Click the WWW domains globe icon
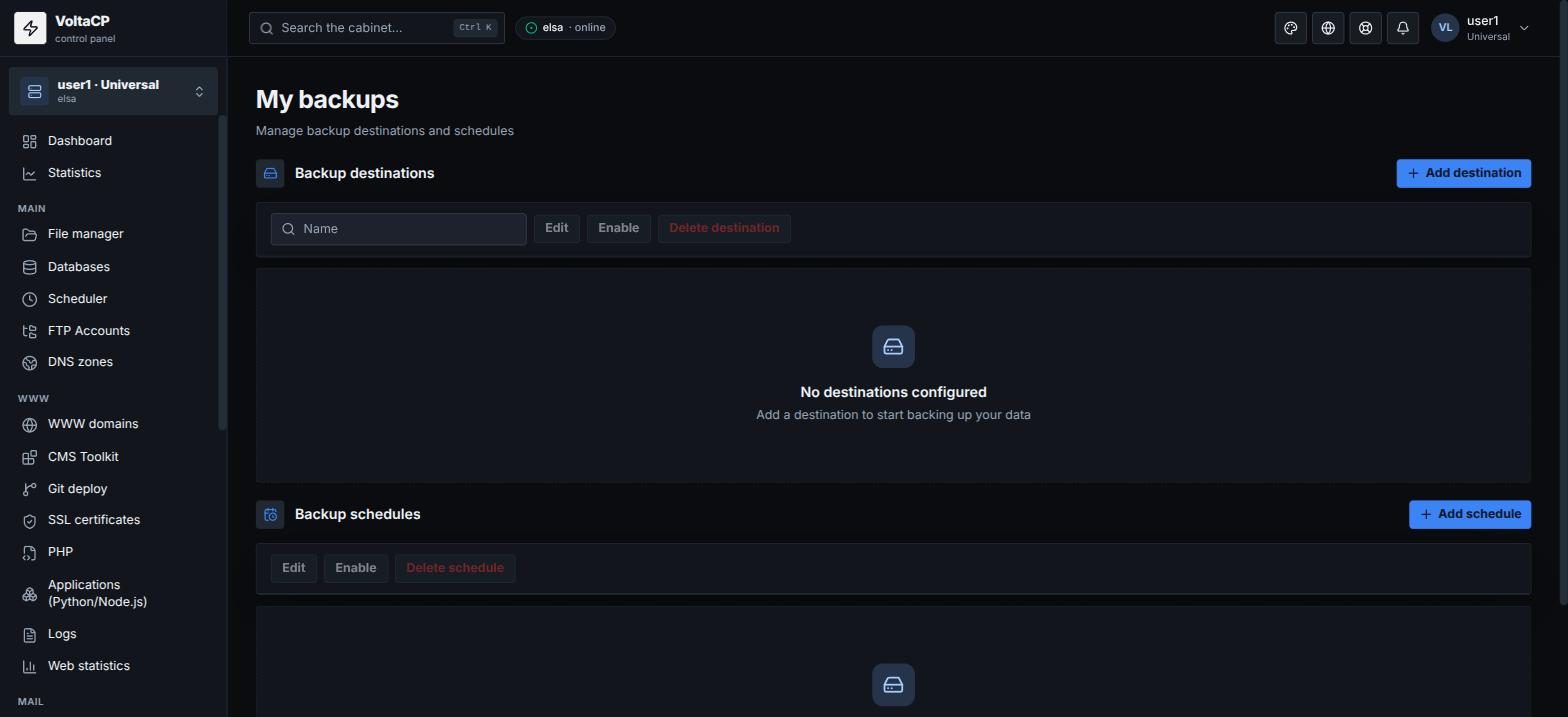The image size is (1568, 717). point(30,424)
